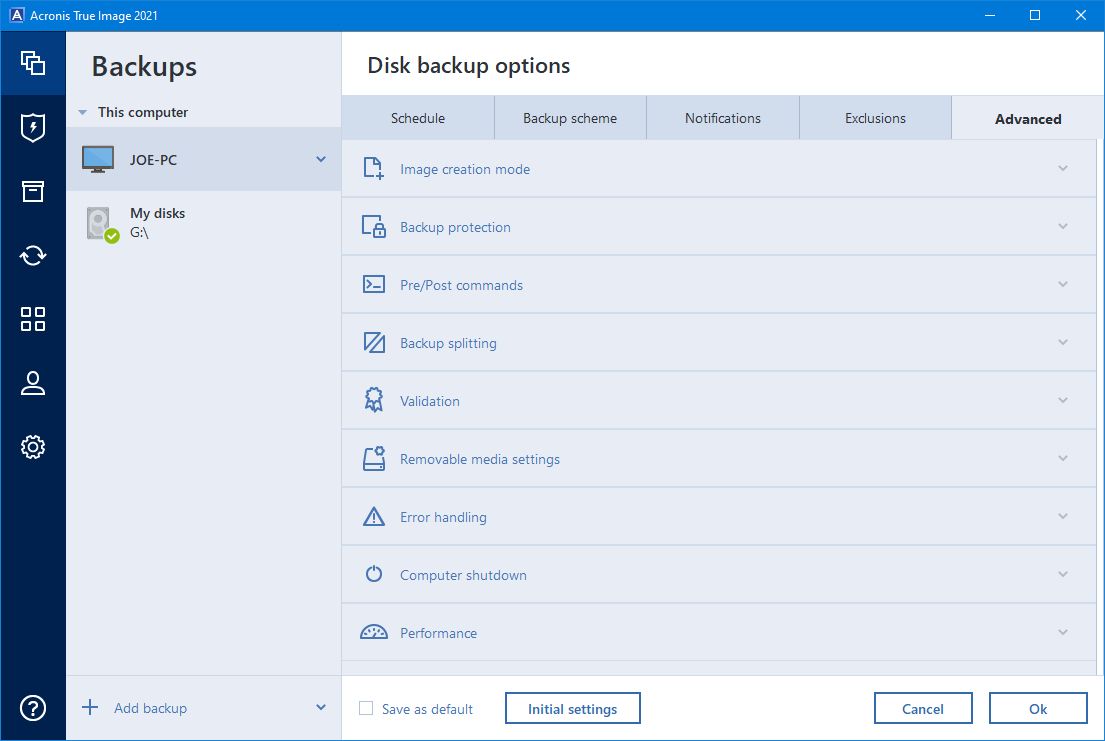Expand the Removable media settings chevron
Screen dimensions: 1105x741
pyautogui.click(x=1063, y=458)
